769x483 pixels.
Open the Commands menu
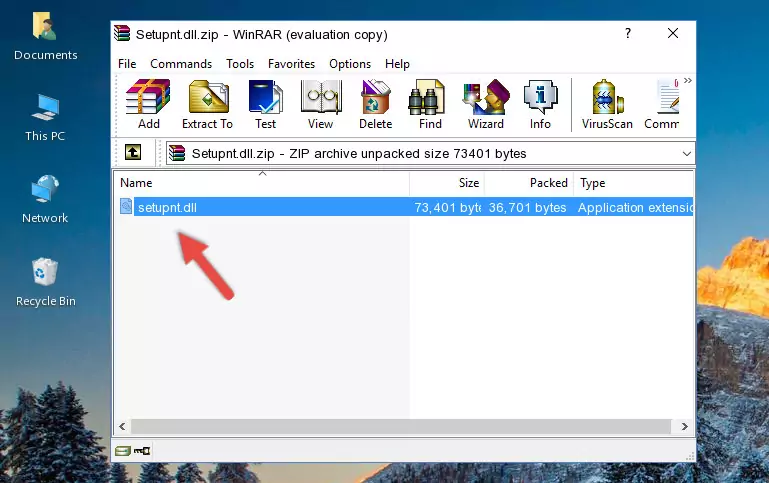tap(181, 64)
